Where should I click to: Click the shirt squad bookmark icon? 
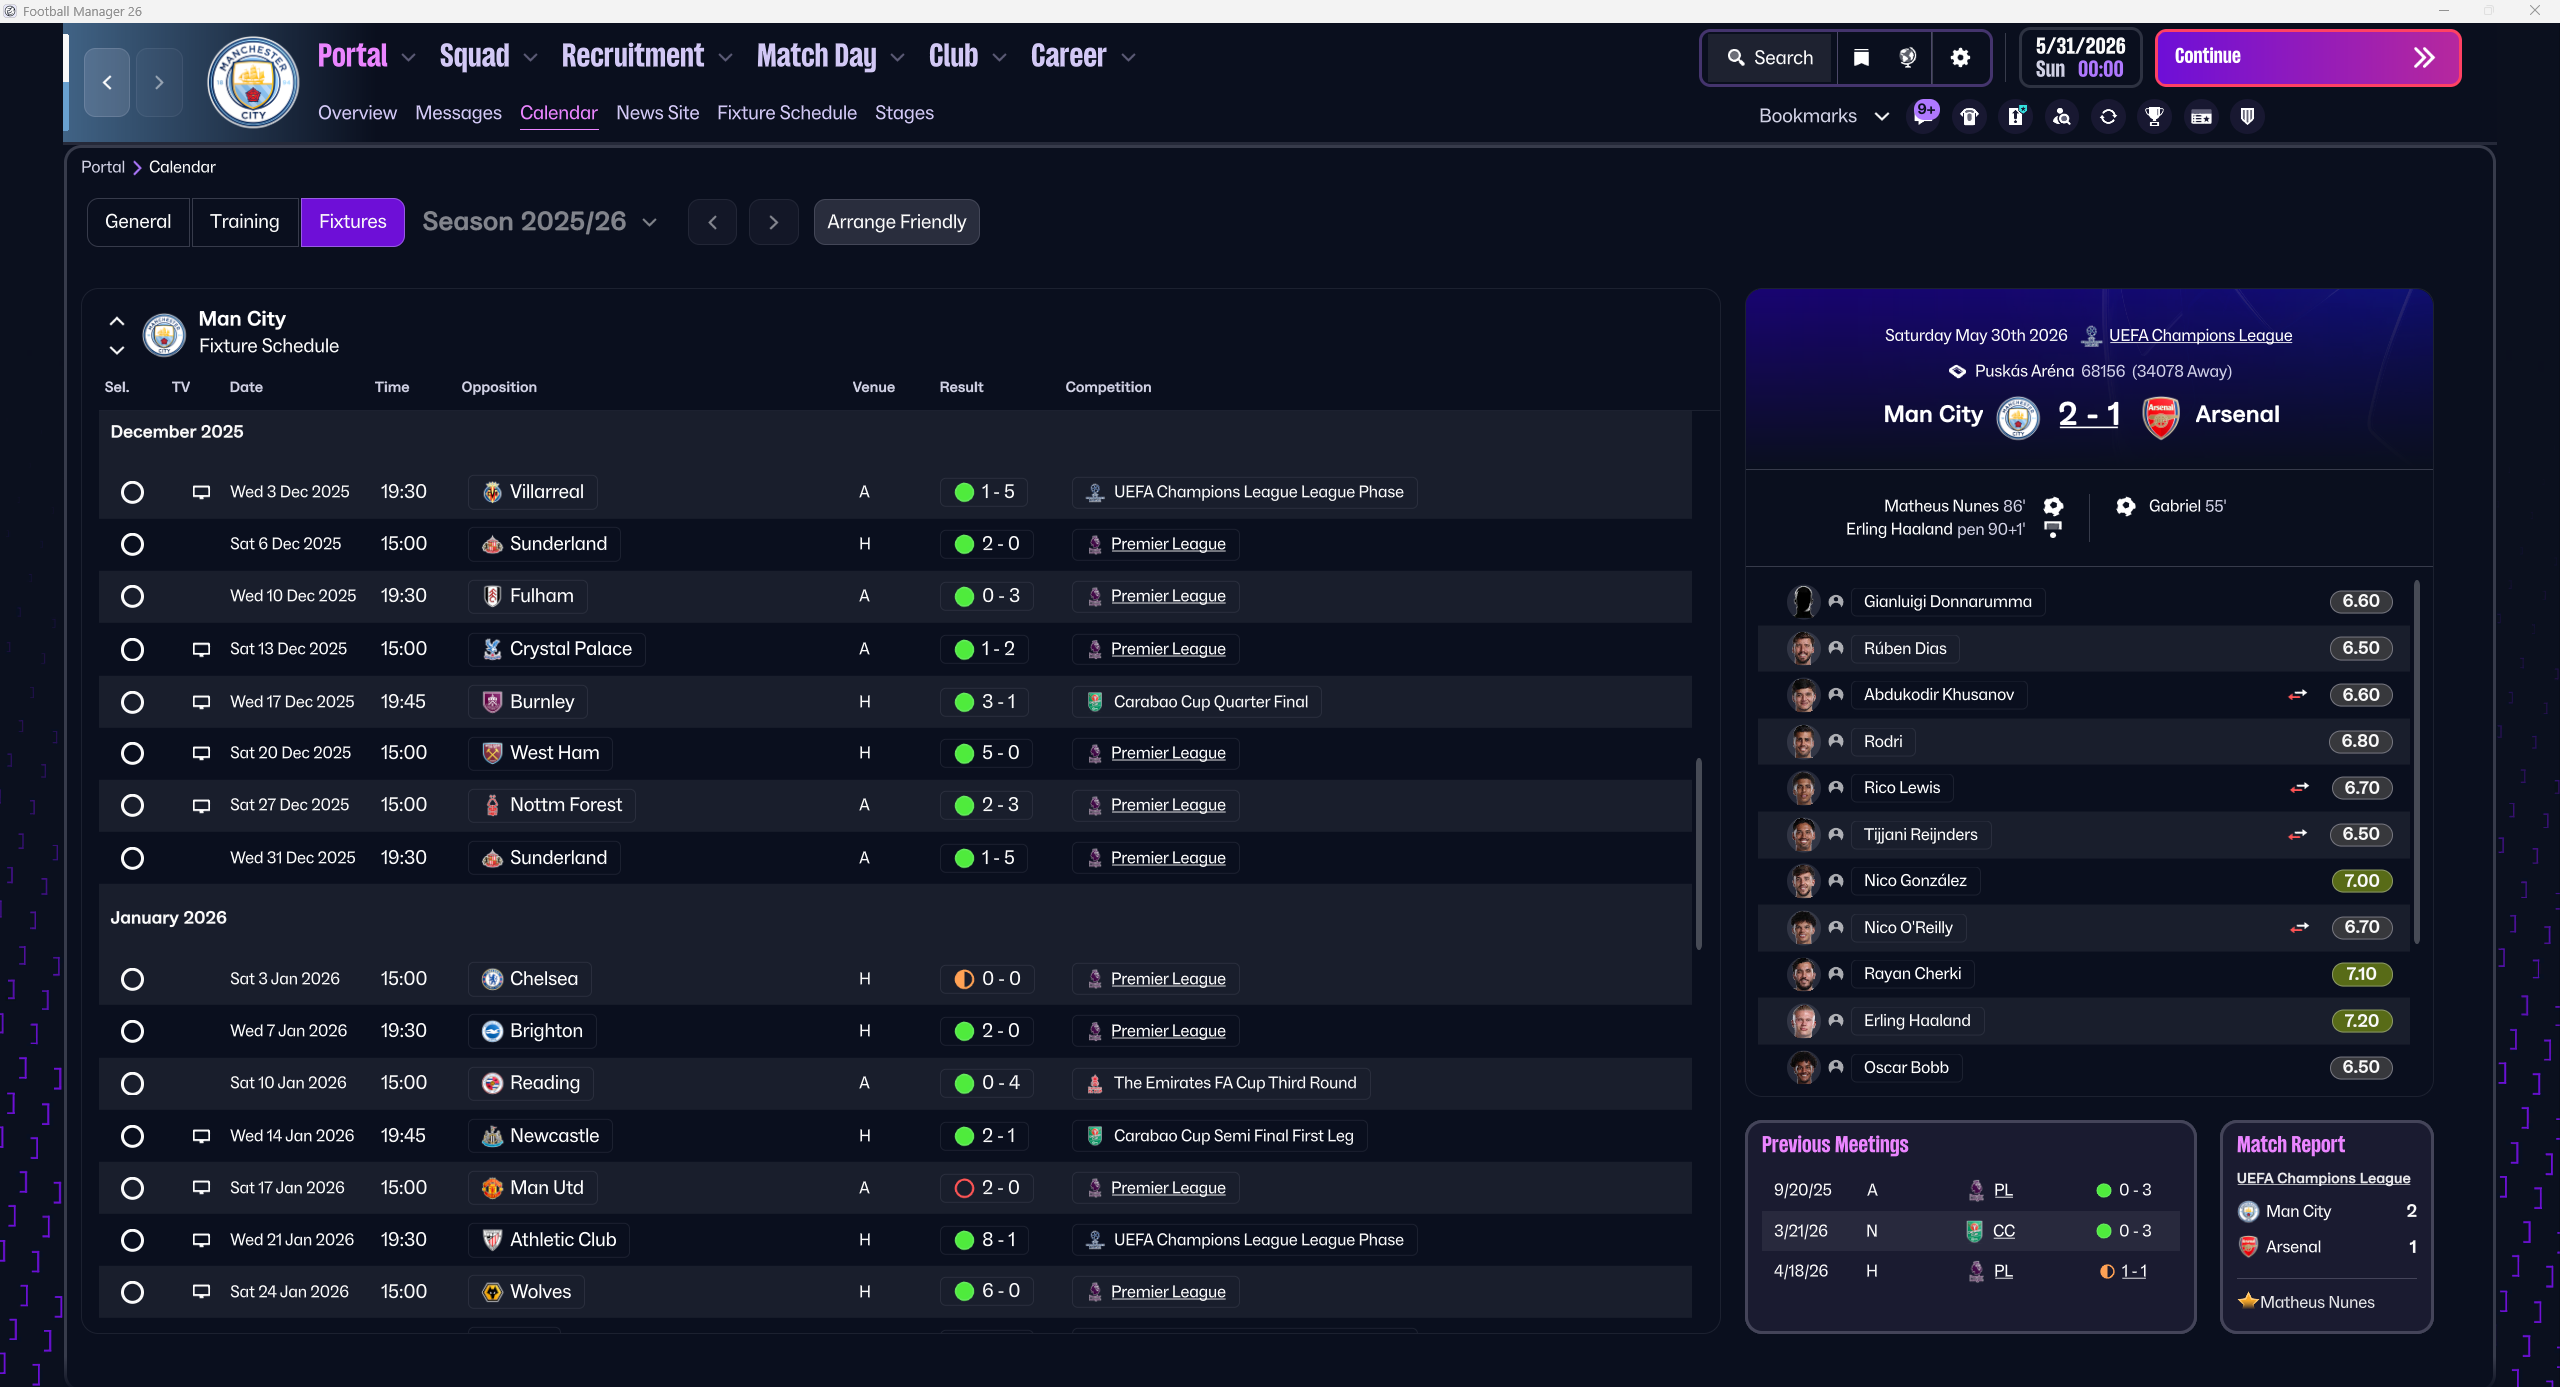point(1969,117)
